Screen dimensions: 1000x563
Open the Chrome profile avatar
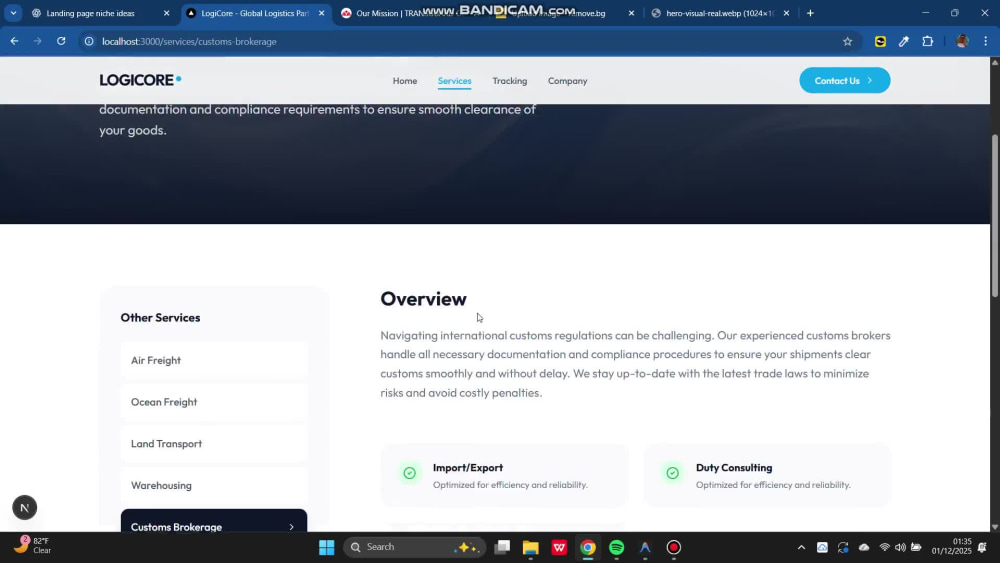[962, 41]
